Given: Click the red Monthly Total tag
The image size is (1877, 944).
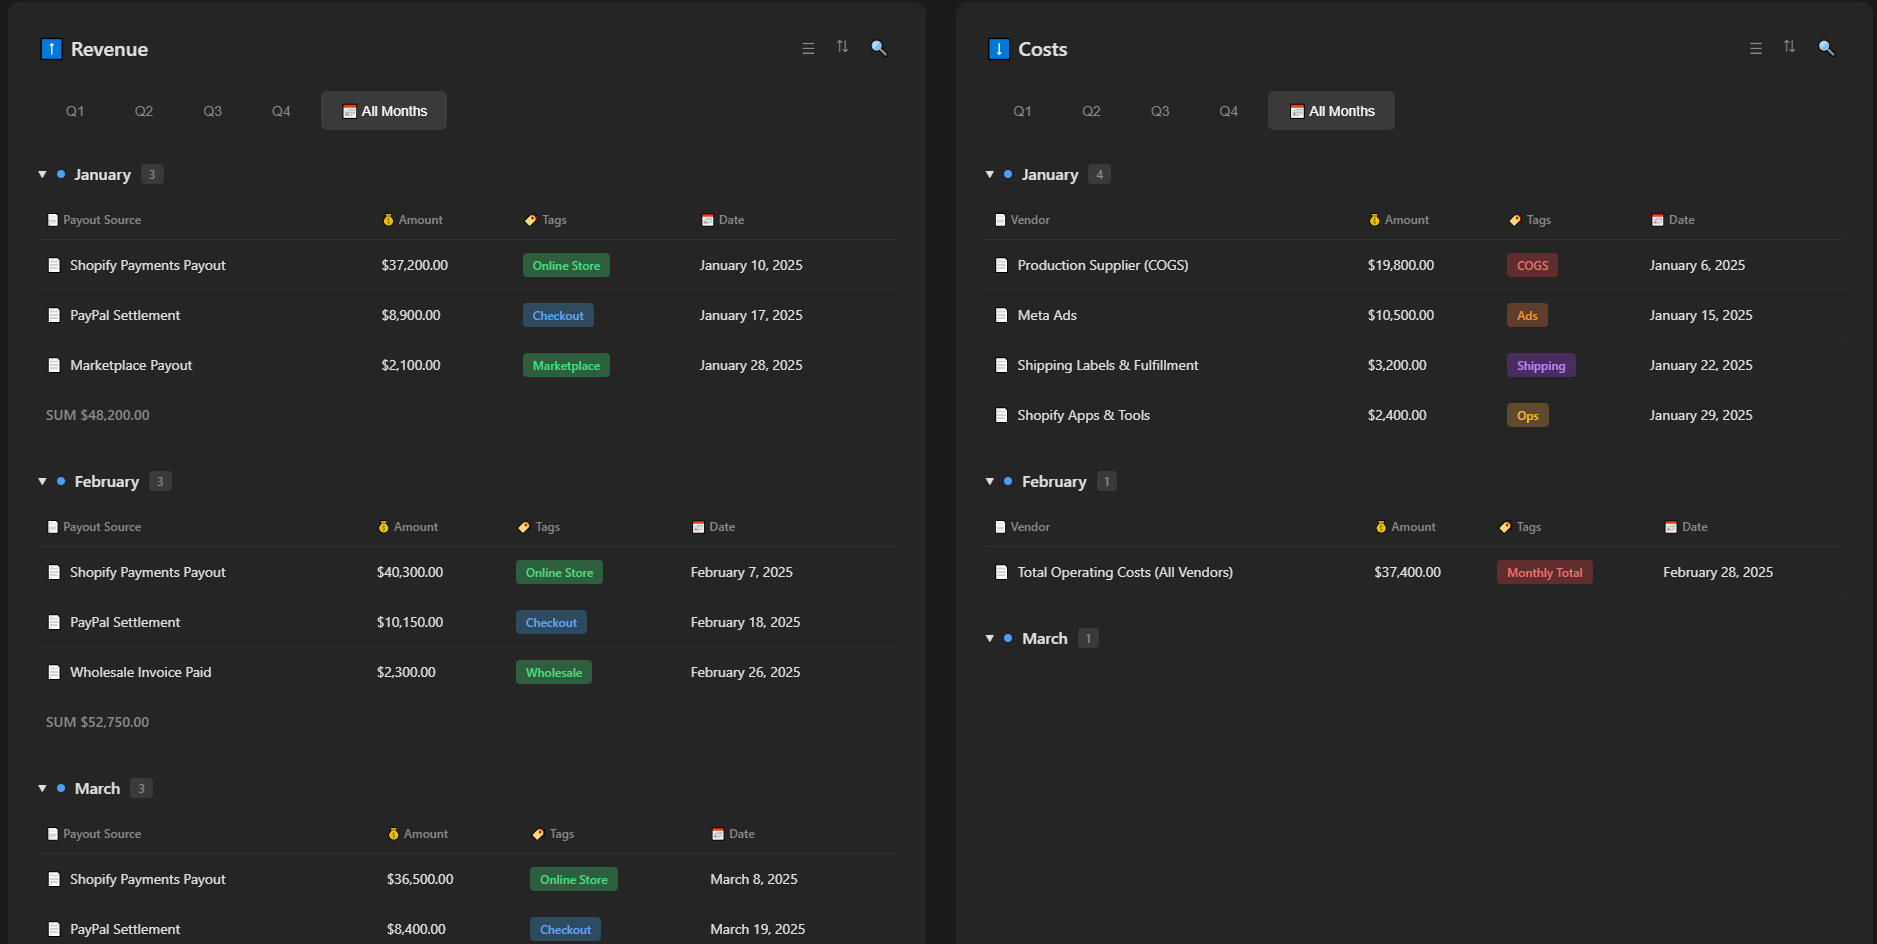Looking at the screenshot, I should (1544, 572).
